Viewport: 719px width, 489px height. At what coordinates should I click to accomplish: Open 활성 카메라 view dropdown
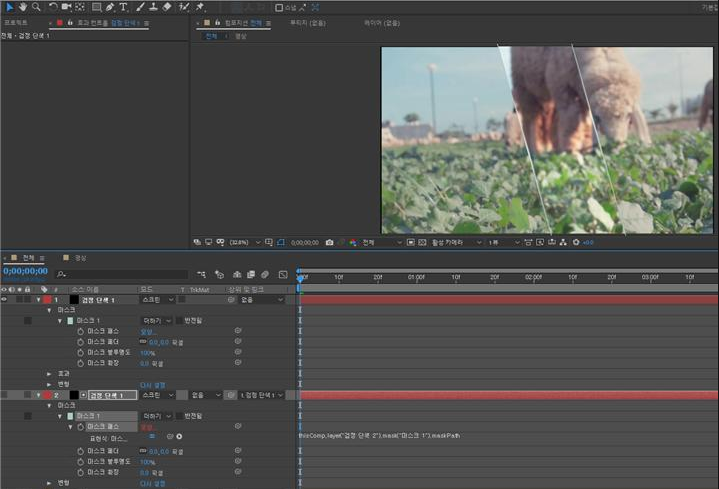(456, 242)
